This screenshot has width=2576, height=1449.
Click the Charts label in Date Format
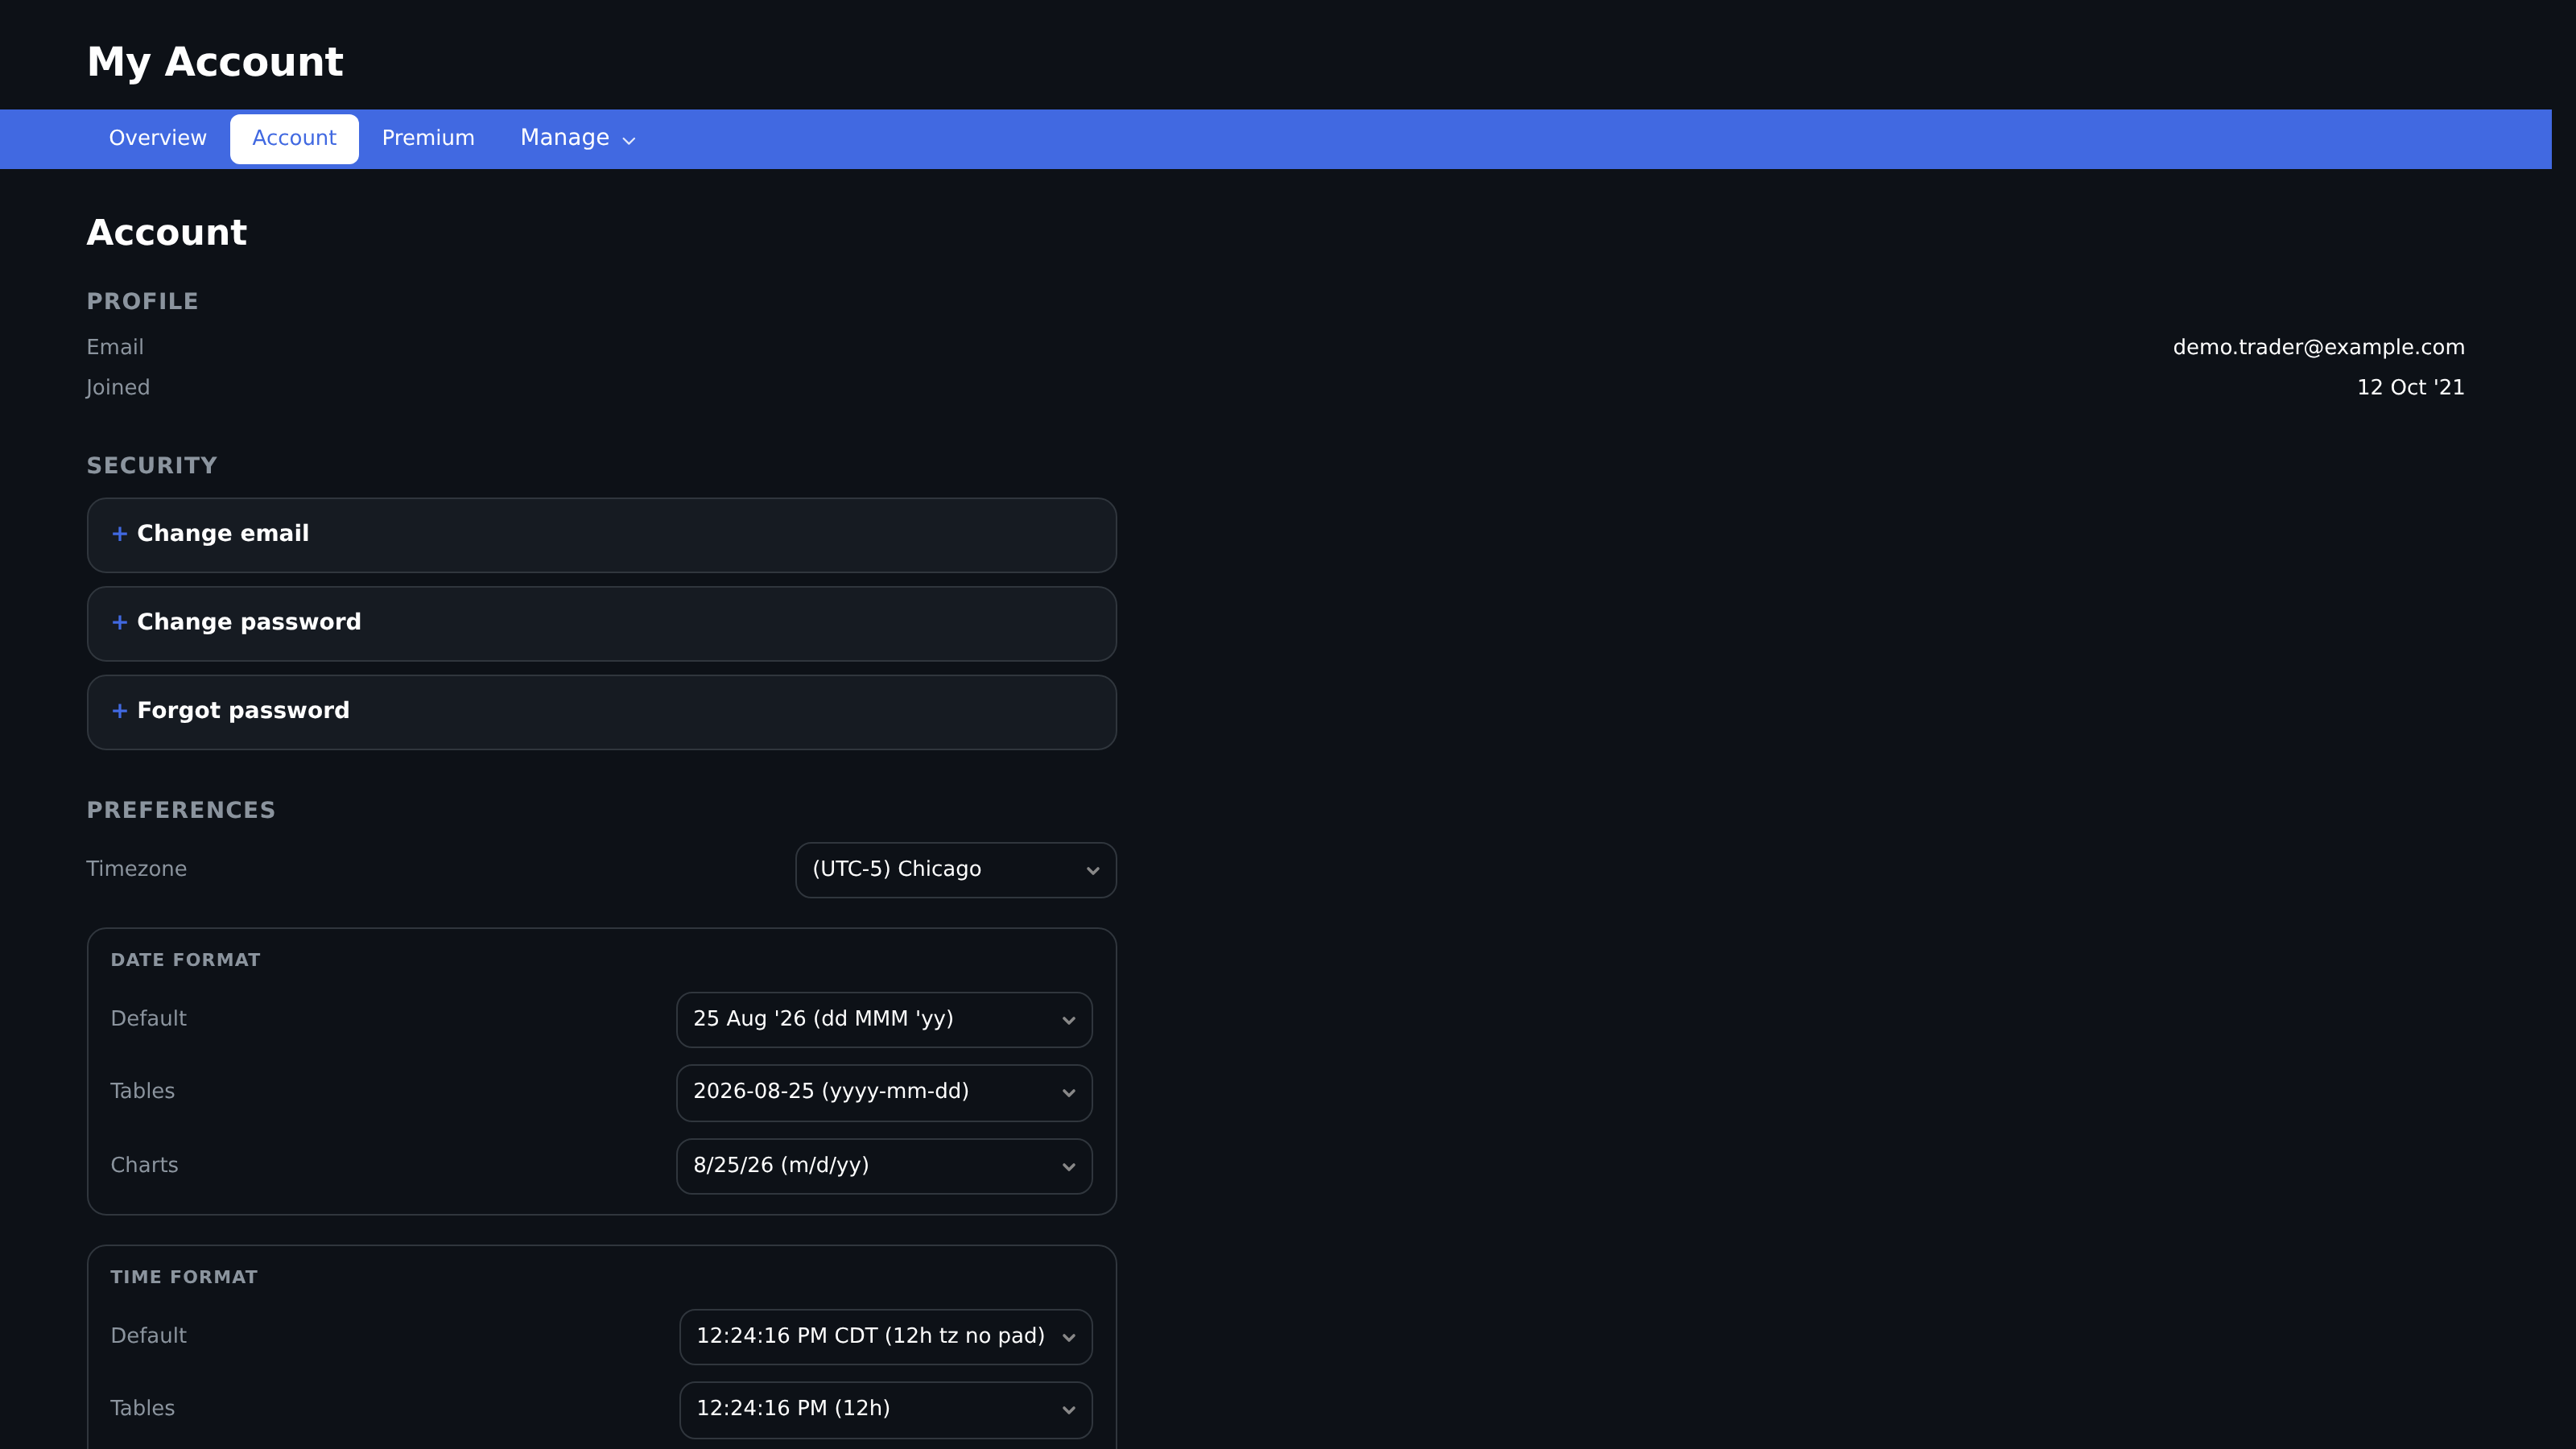coord(144,1165)
